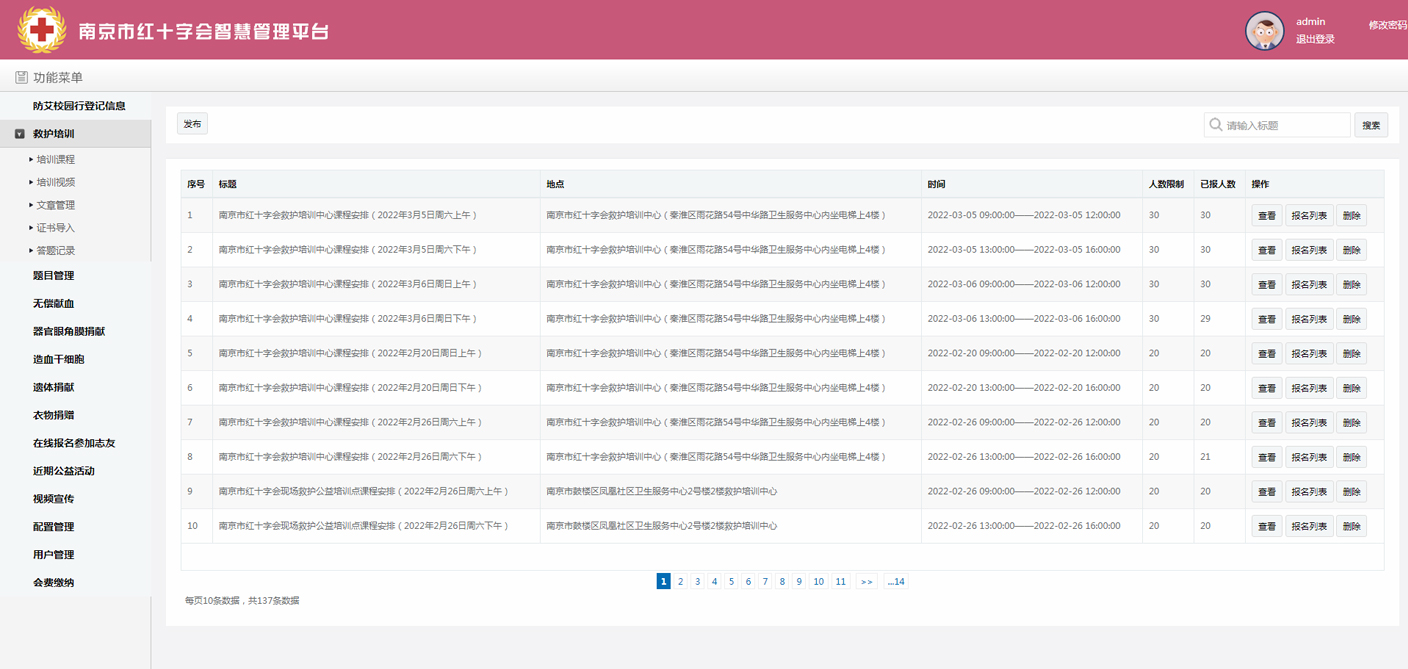The width and height of the screenshot is (1408, 669).
Task: Click the 搜索 search button
Action: 1371,125
